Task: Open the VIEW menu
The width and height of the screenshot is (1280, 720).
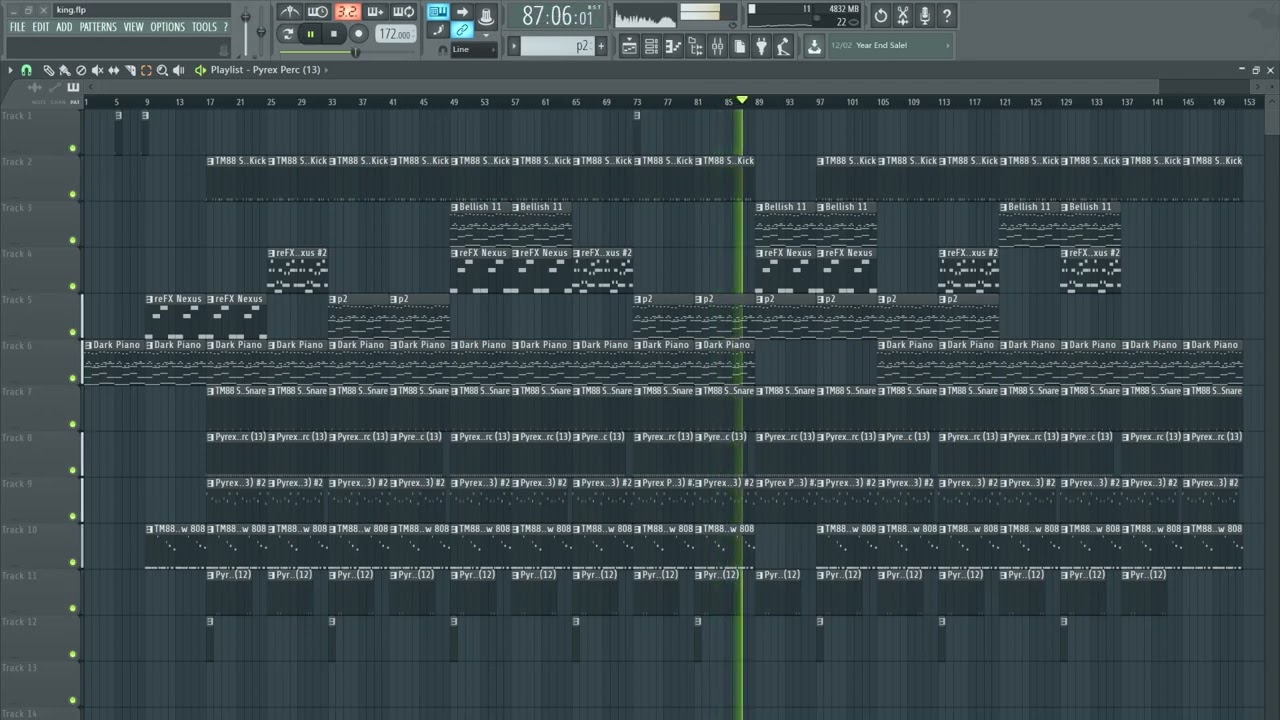Action: click(133, 27)
